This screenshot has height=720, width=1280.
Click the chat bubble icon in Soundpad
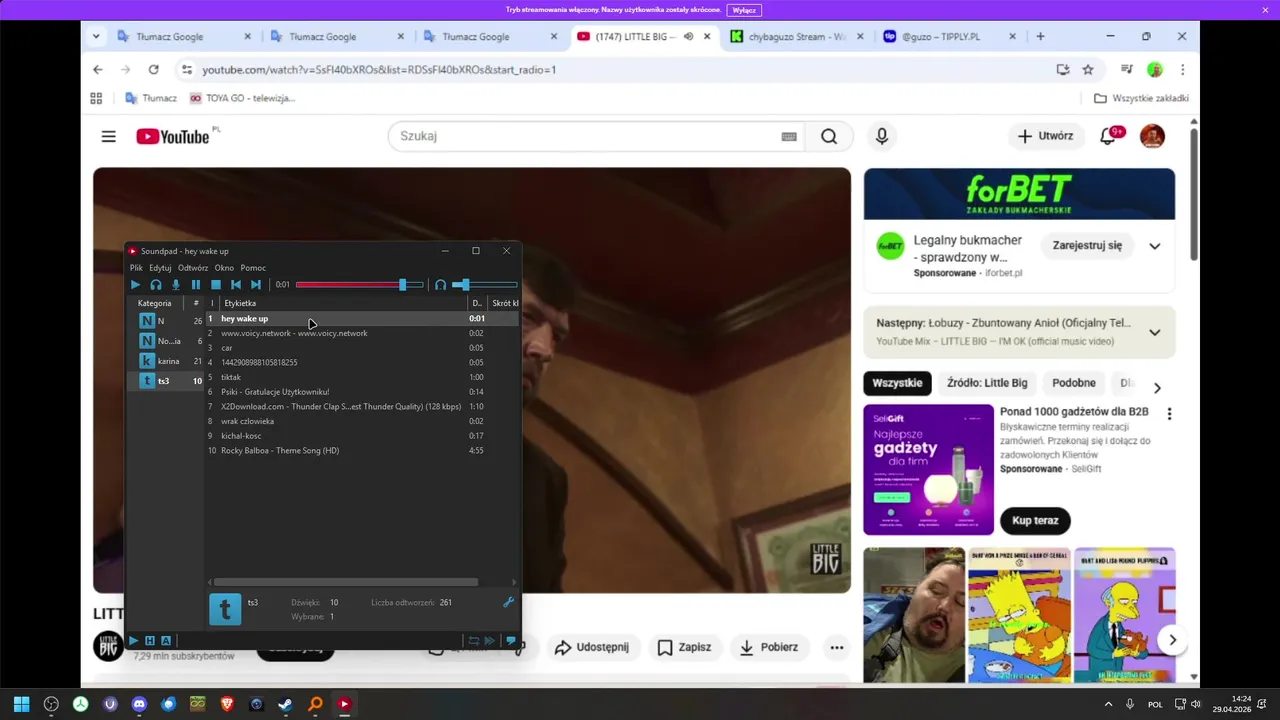(511, 641)
